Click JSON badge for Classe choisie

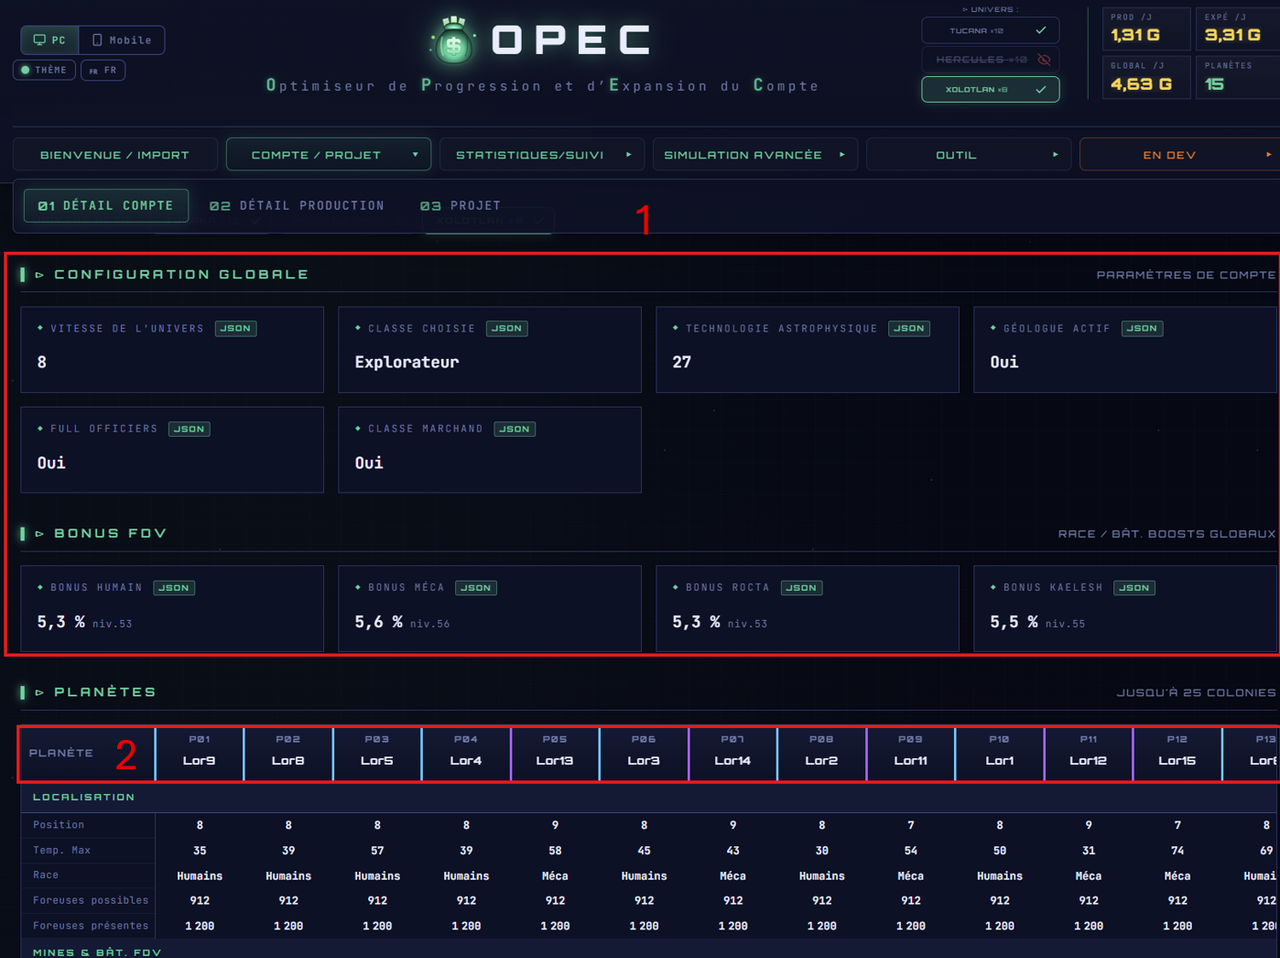click(x=507, y=328)
